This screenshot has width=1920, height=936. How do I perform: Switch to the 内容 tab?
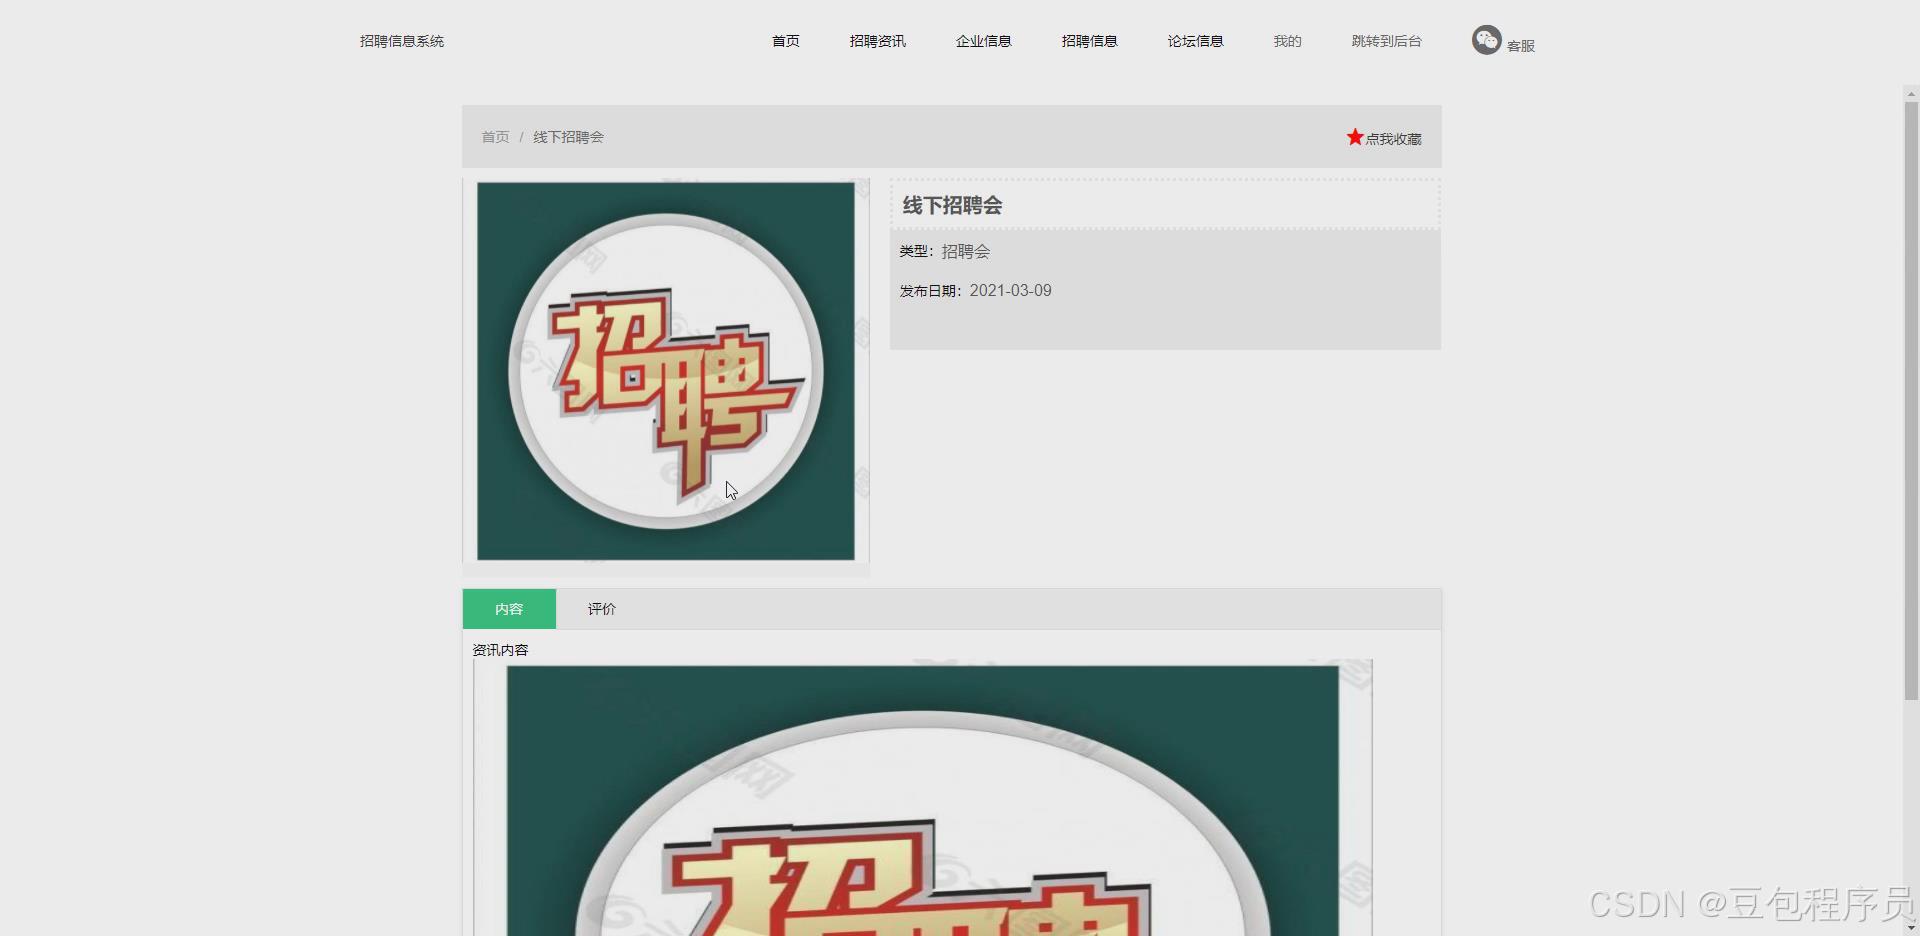[x=509, y=609]
